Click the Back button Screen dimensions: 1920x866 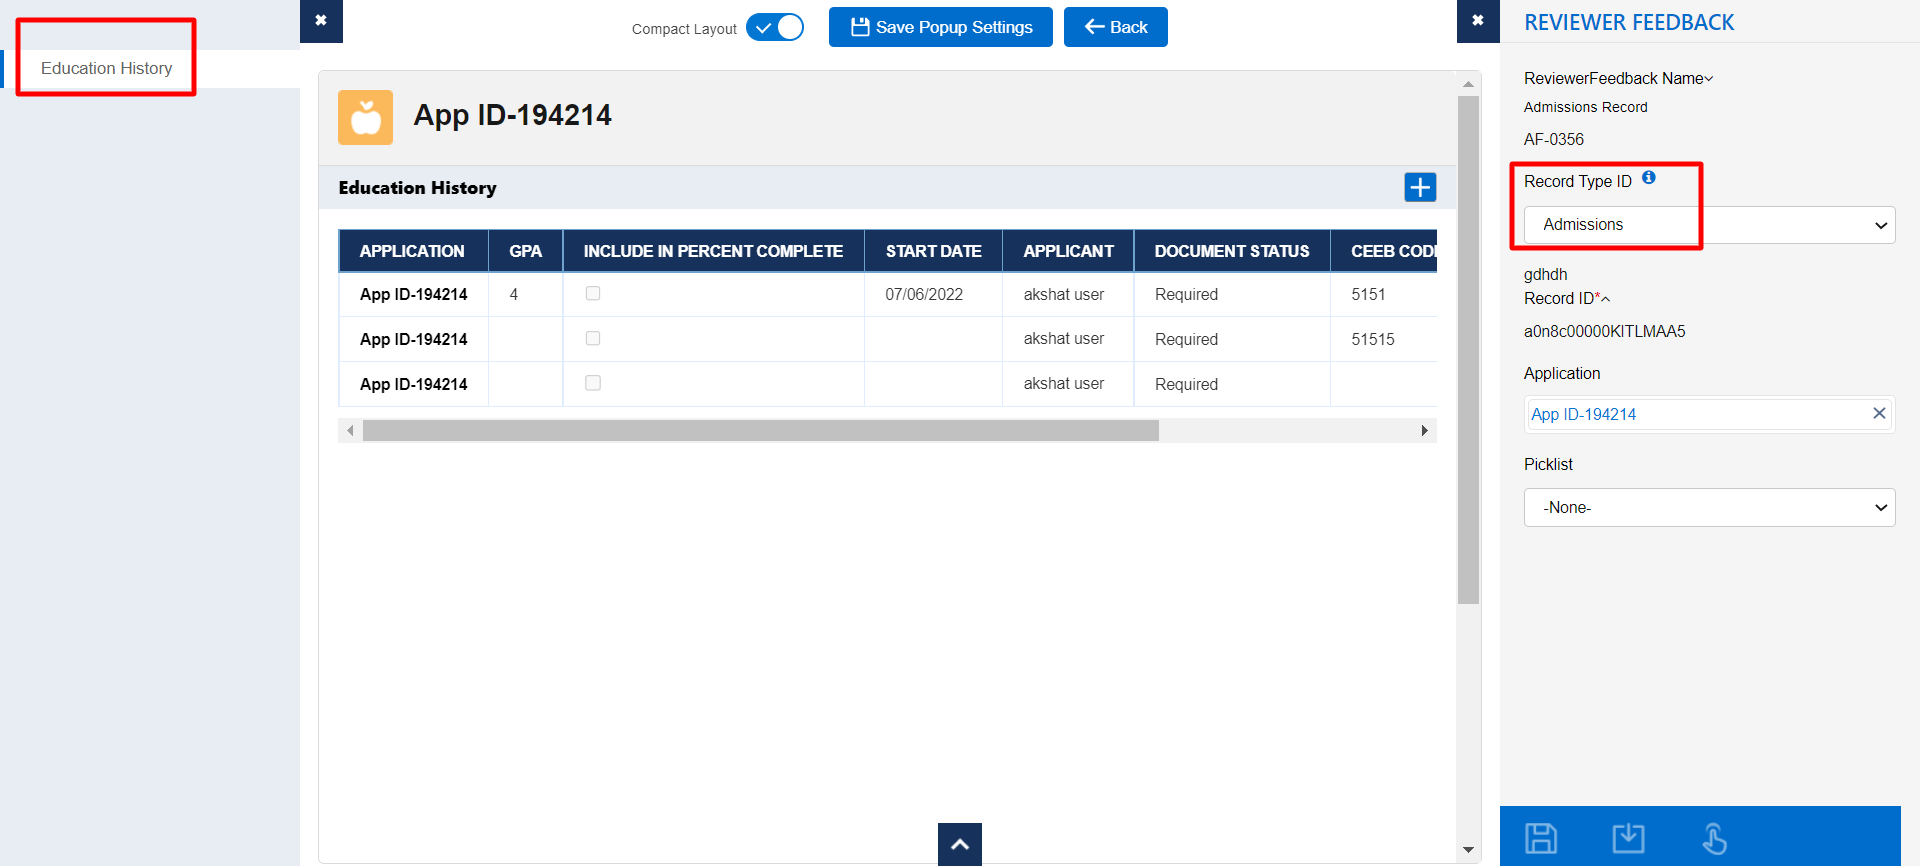pos(1115,27)
